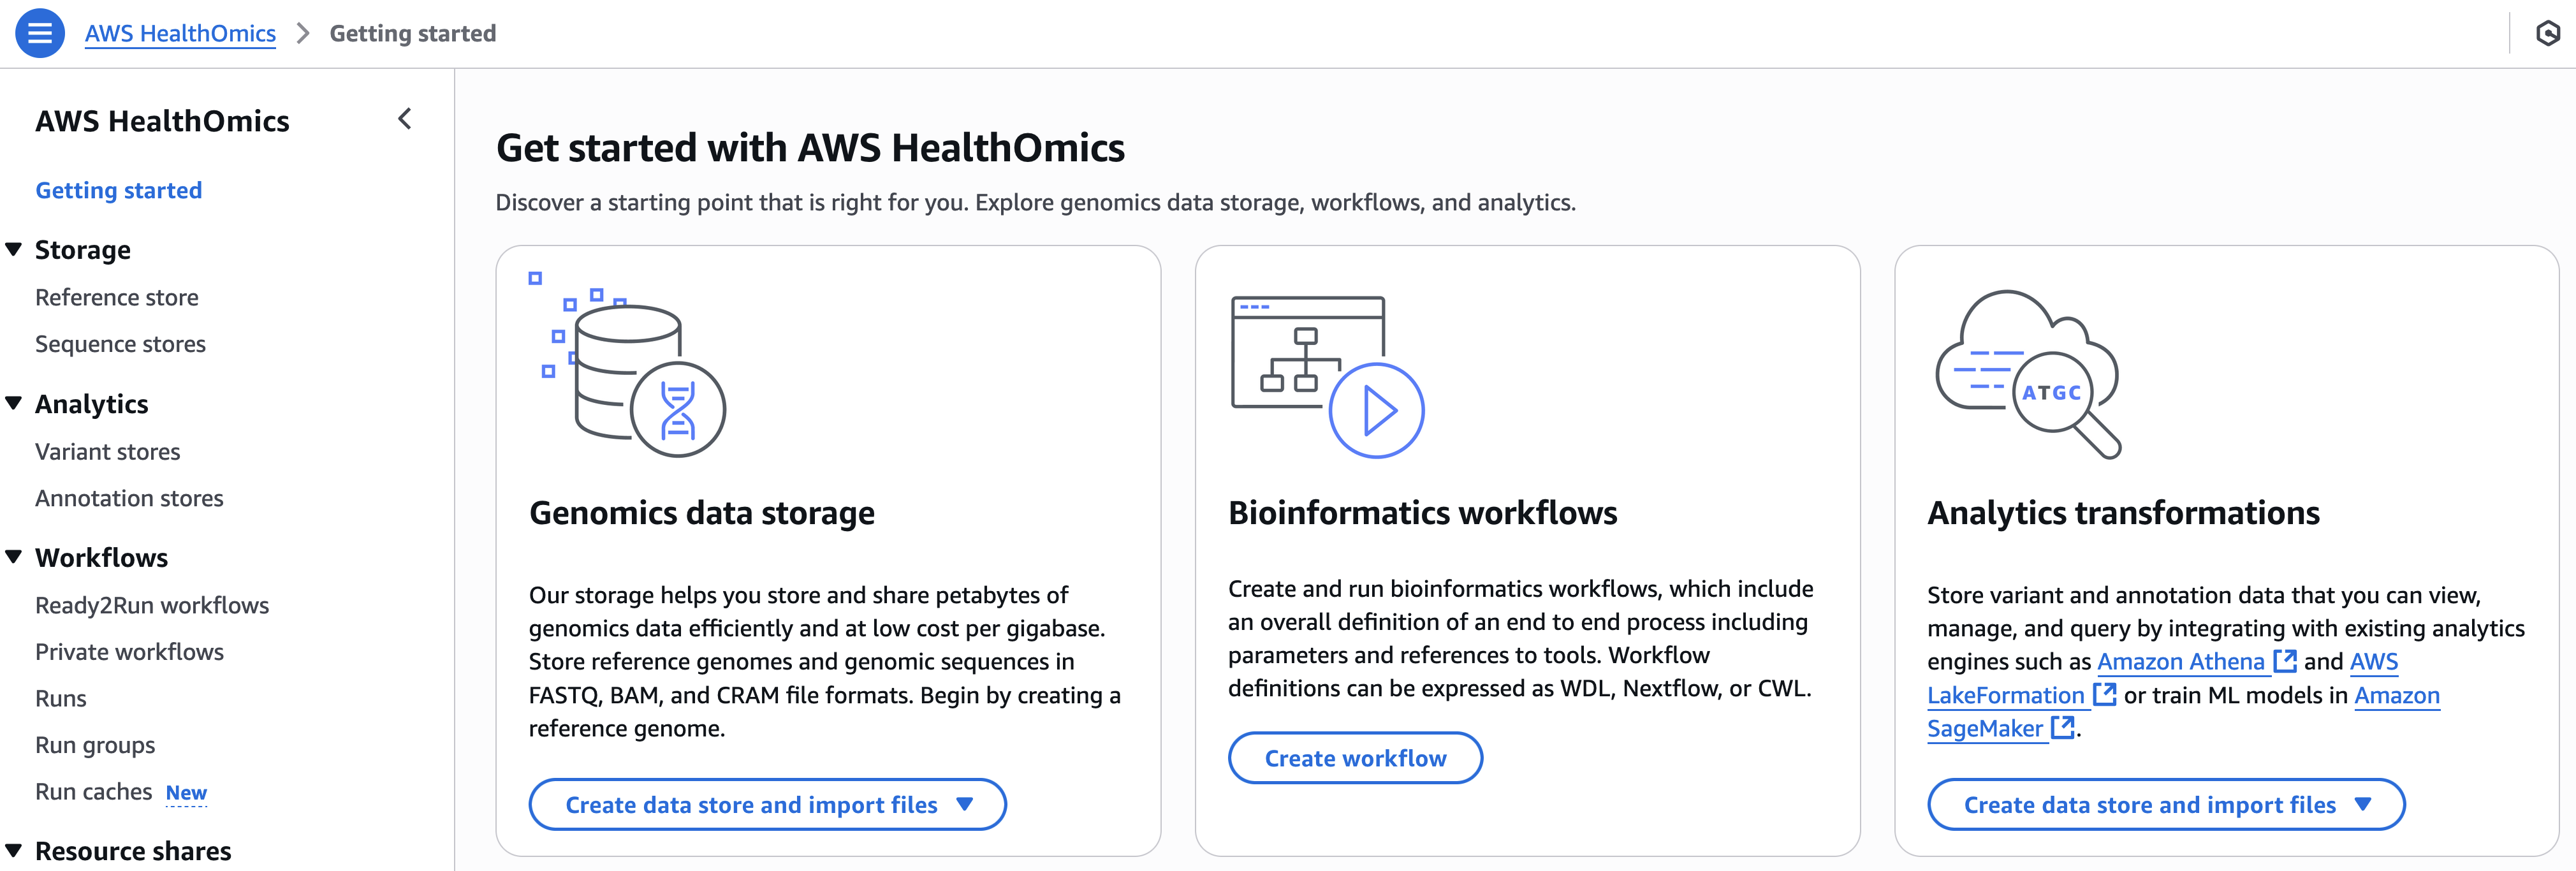The image size is (2576, 871).
Task: Go to Run caches in sidebar
Action: 93,791
